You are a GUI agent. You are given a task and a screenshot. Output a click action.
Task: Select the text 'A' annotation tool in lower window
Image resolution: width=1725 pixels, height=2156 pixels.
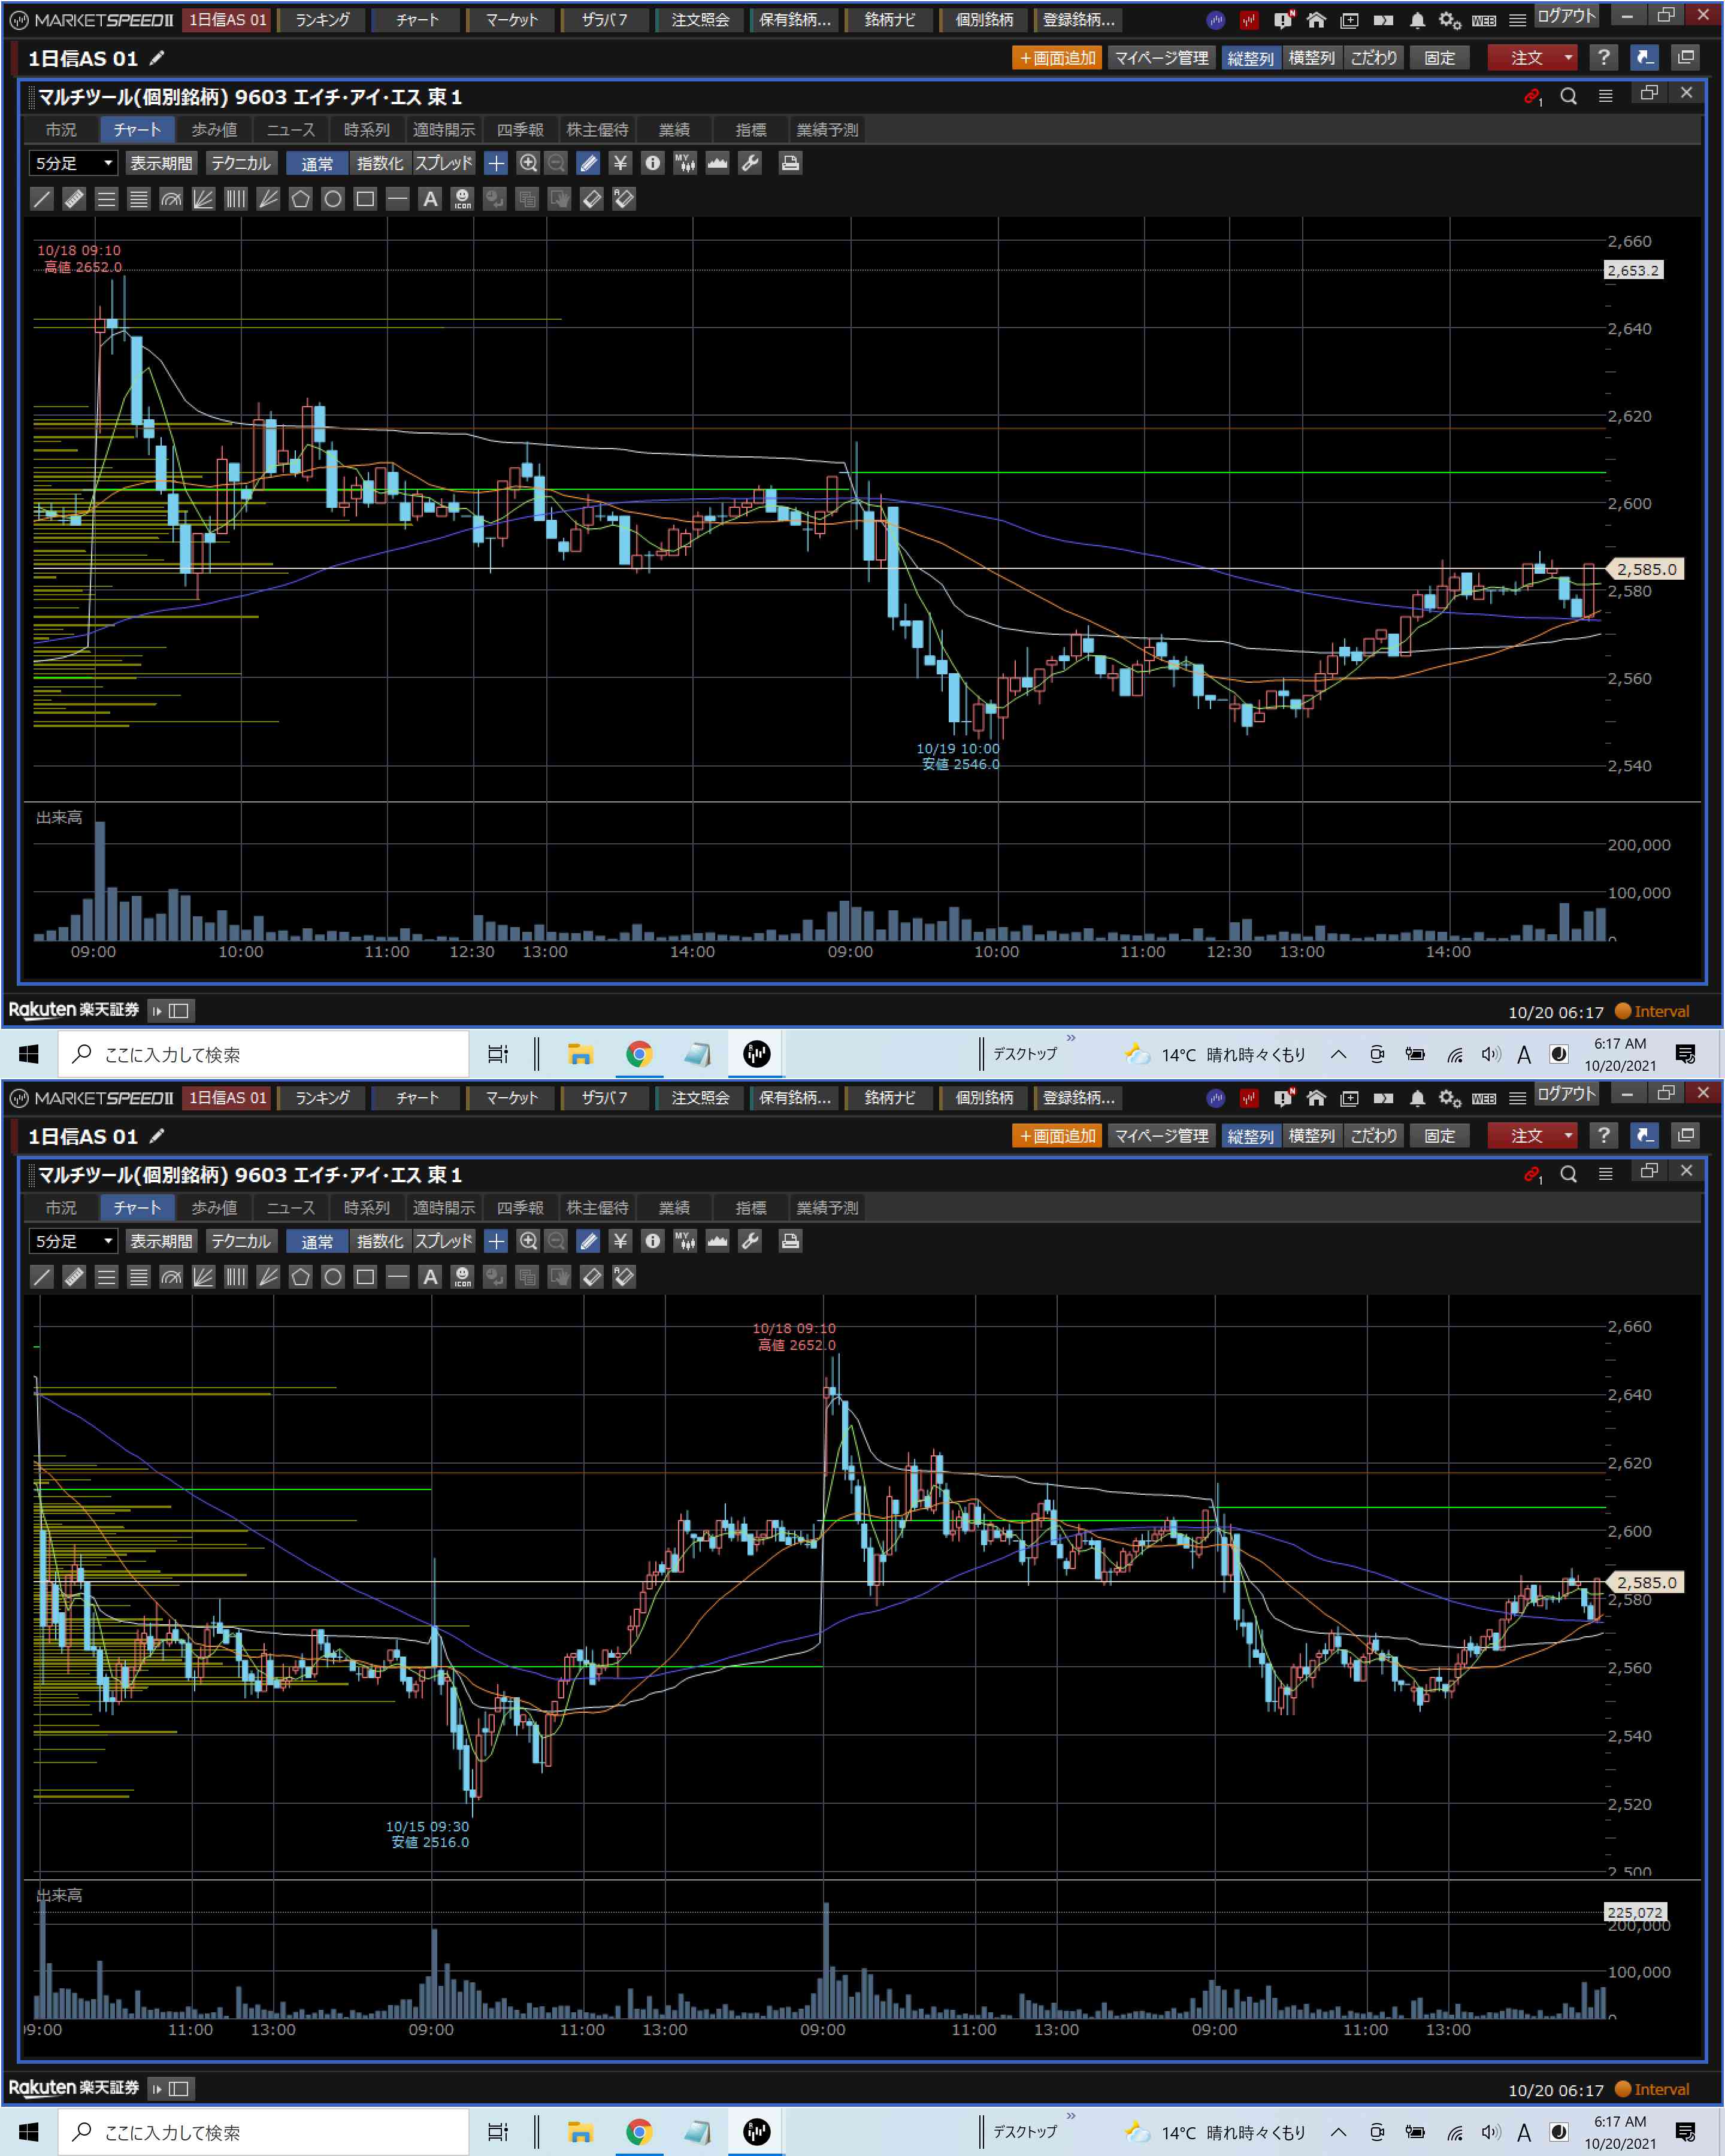[x=430, y=1277]
